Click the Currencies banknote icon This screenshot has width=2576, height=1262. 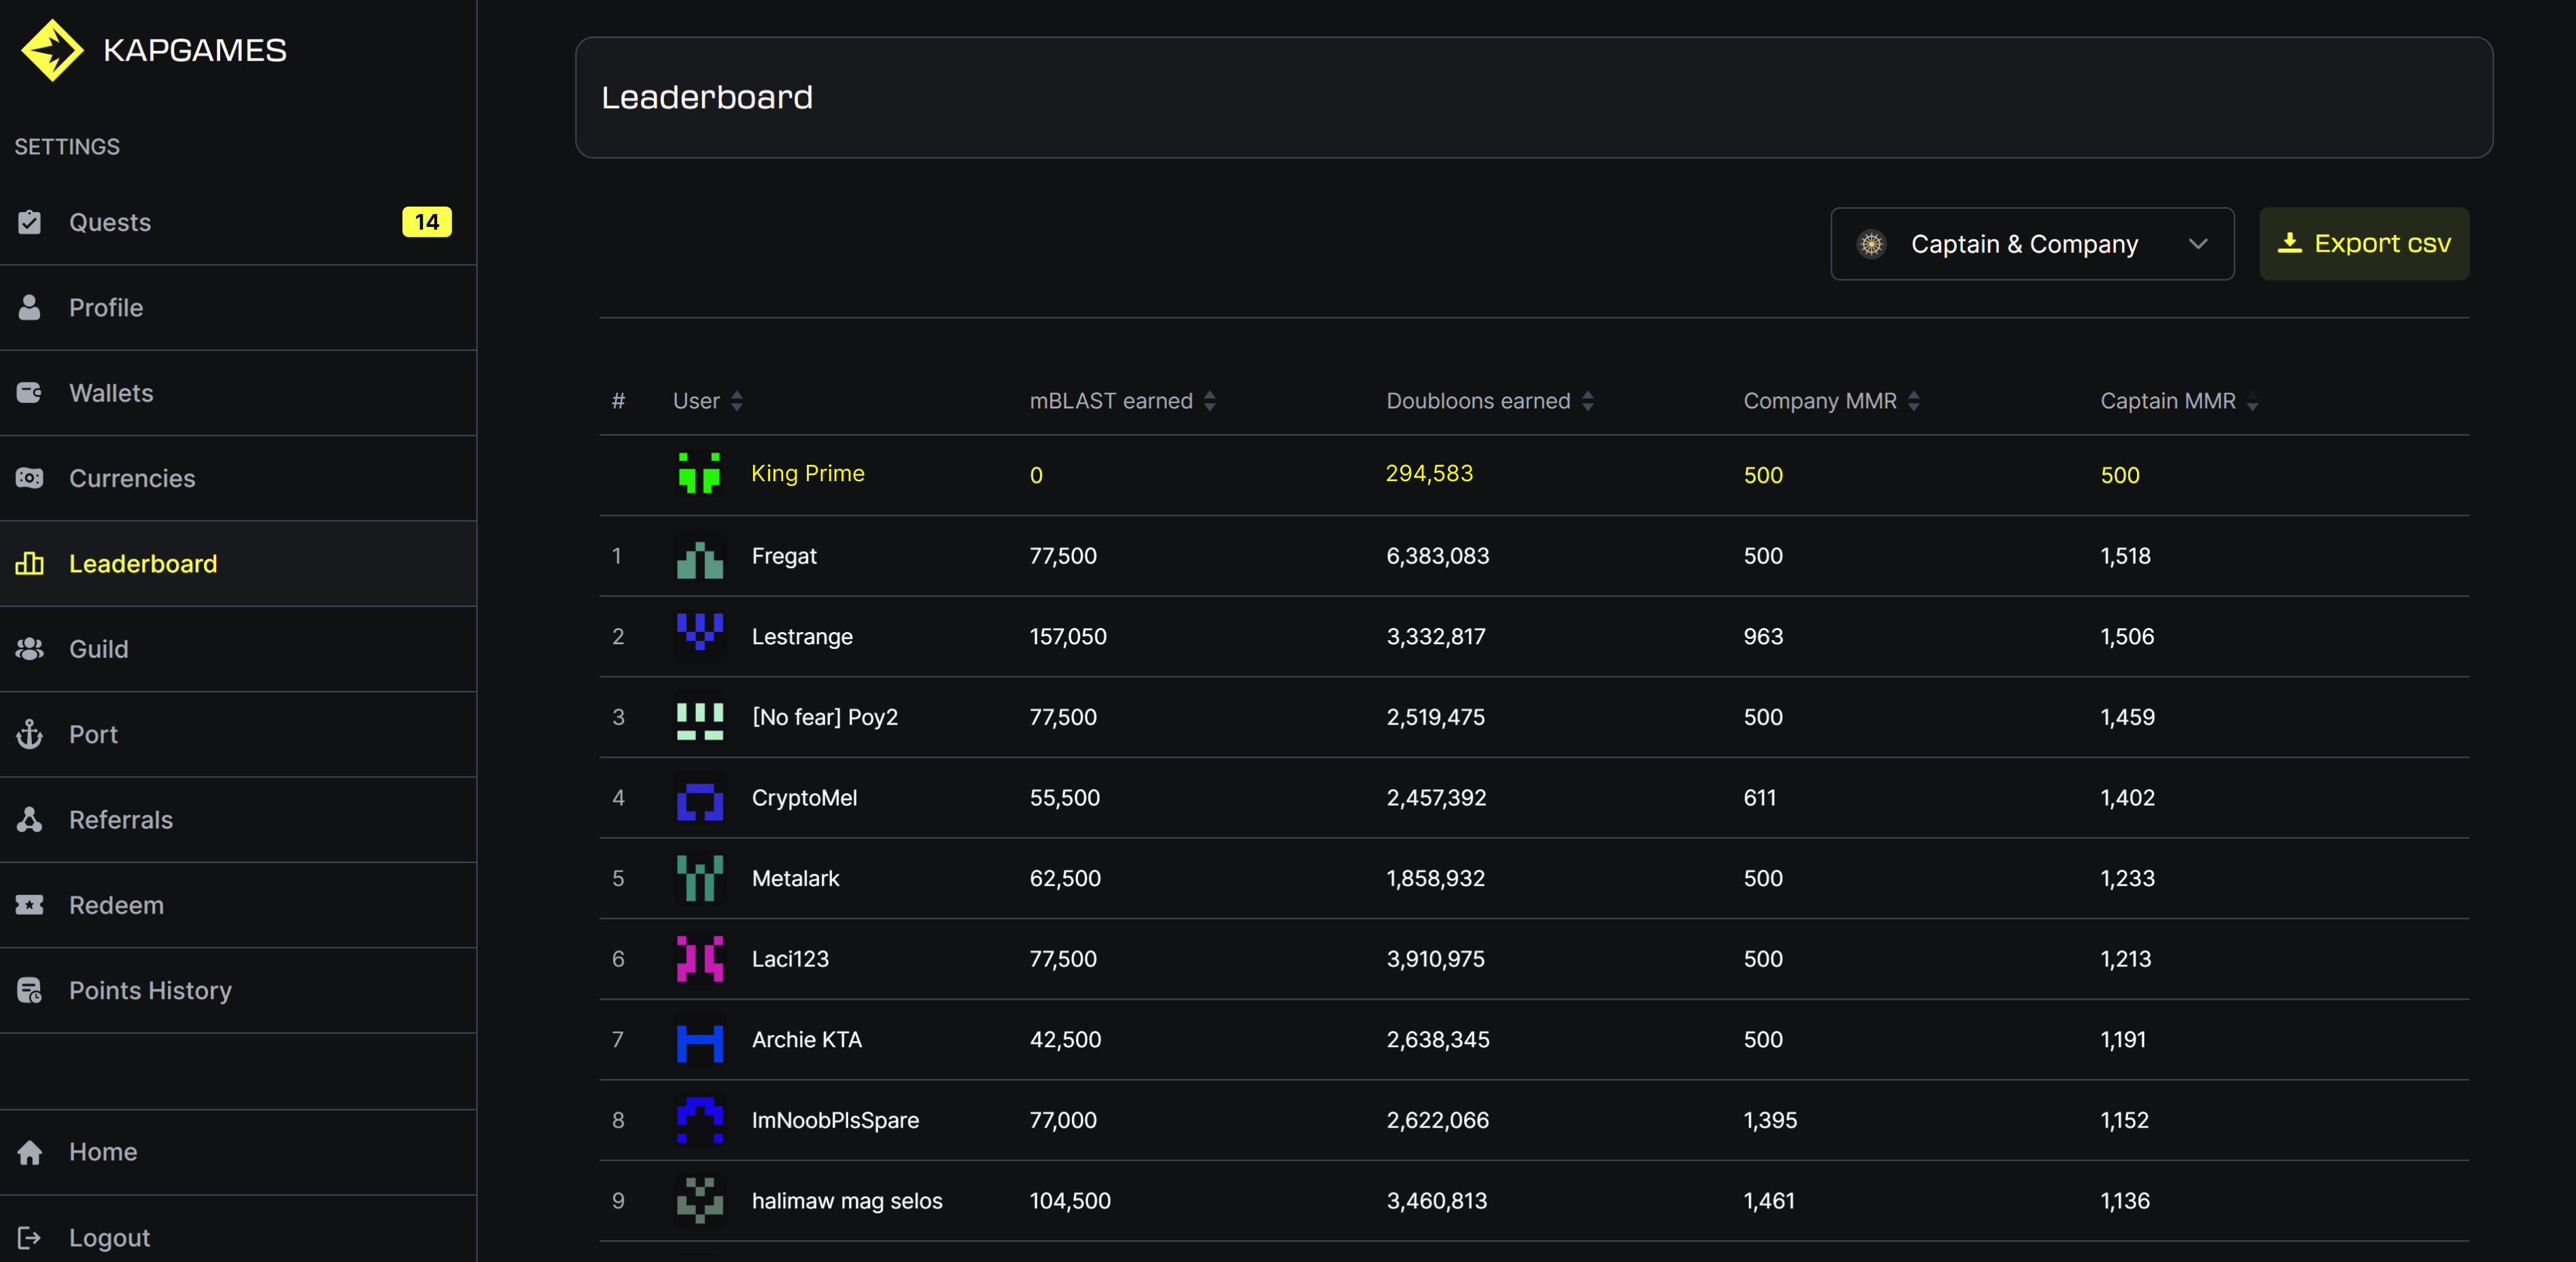click(30, 478)
